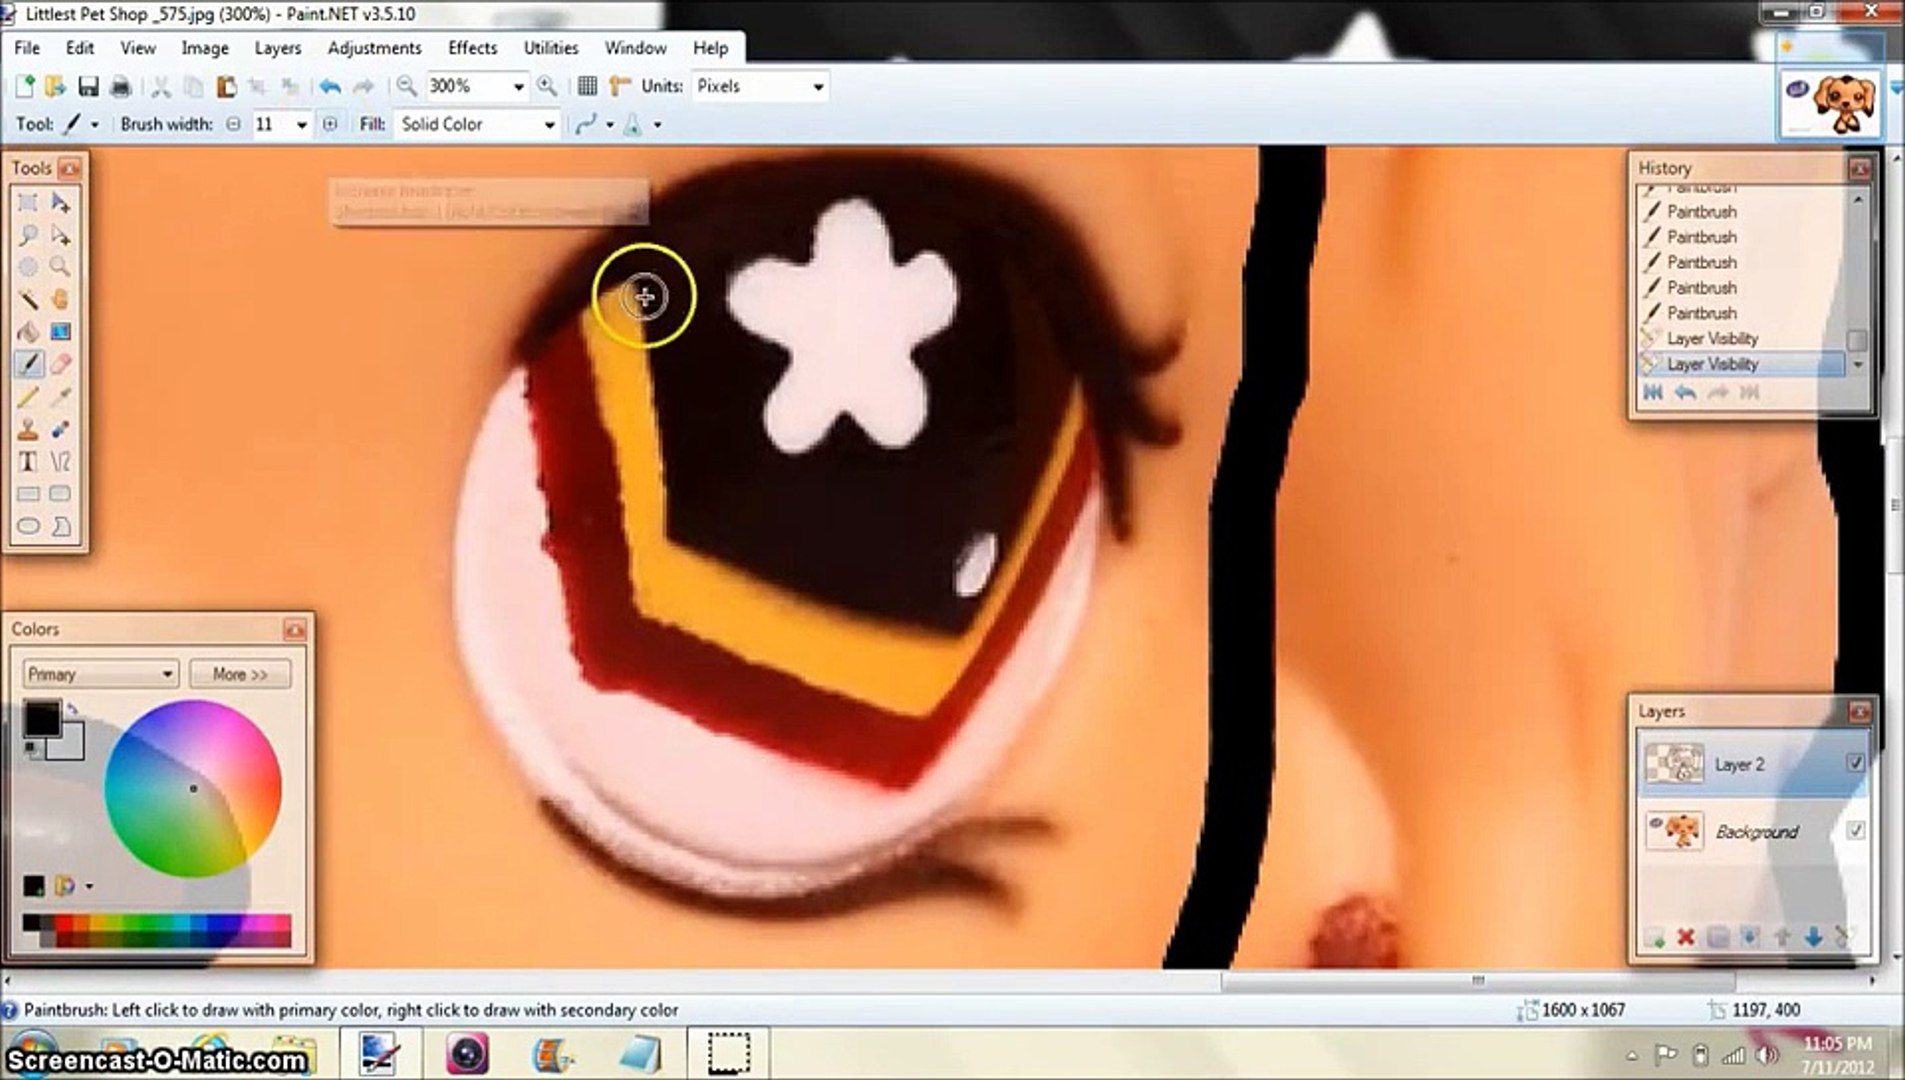Image resolution: width=1905 pixels, height=1080 pixels.
Task: Click the Save icon in the toolbar
Action: click(88, 87)
